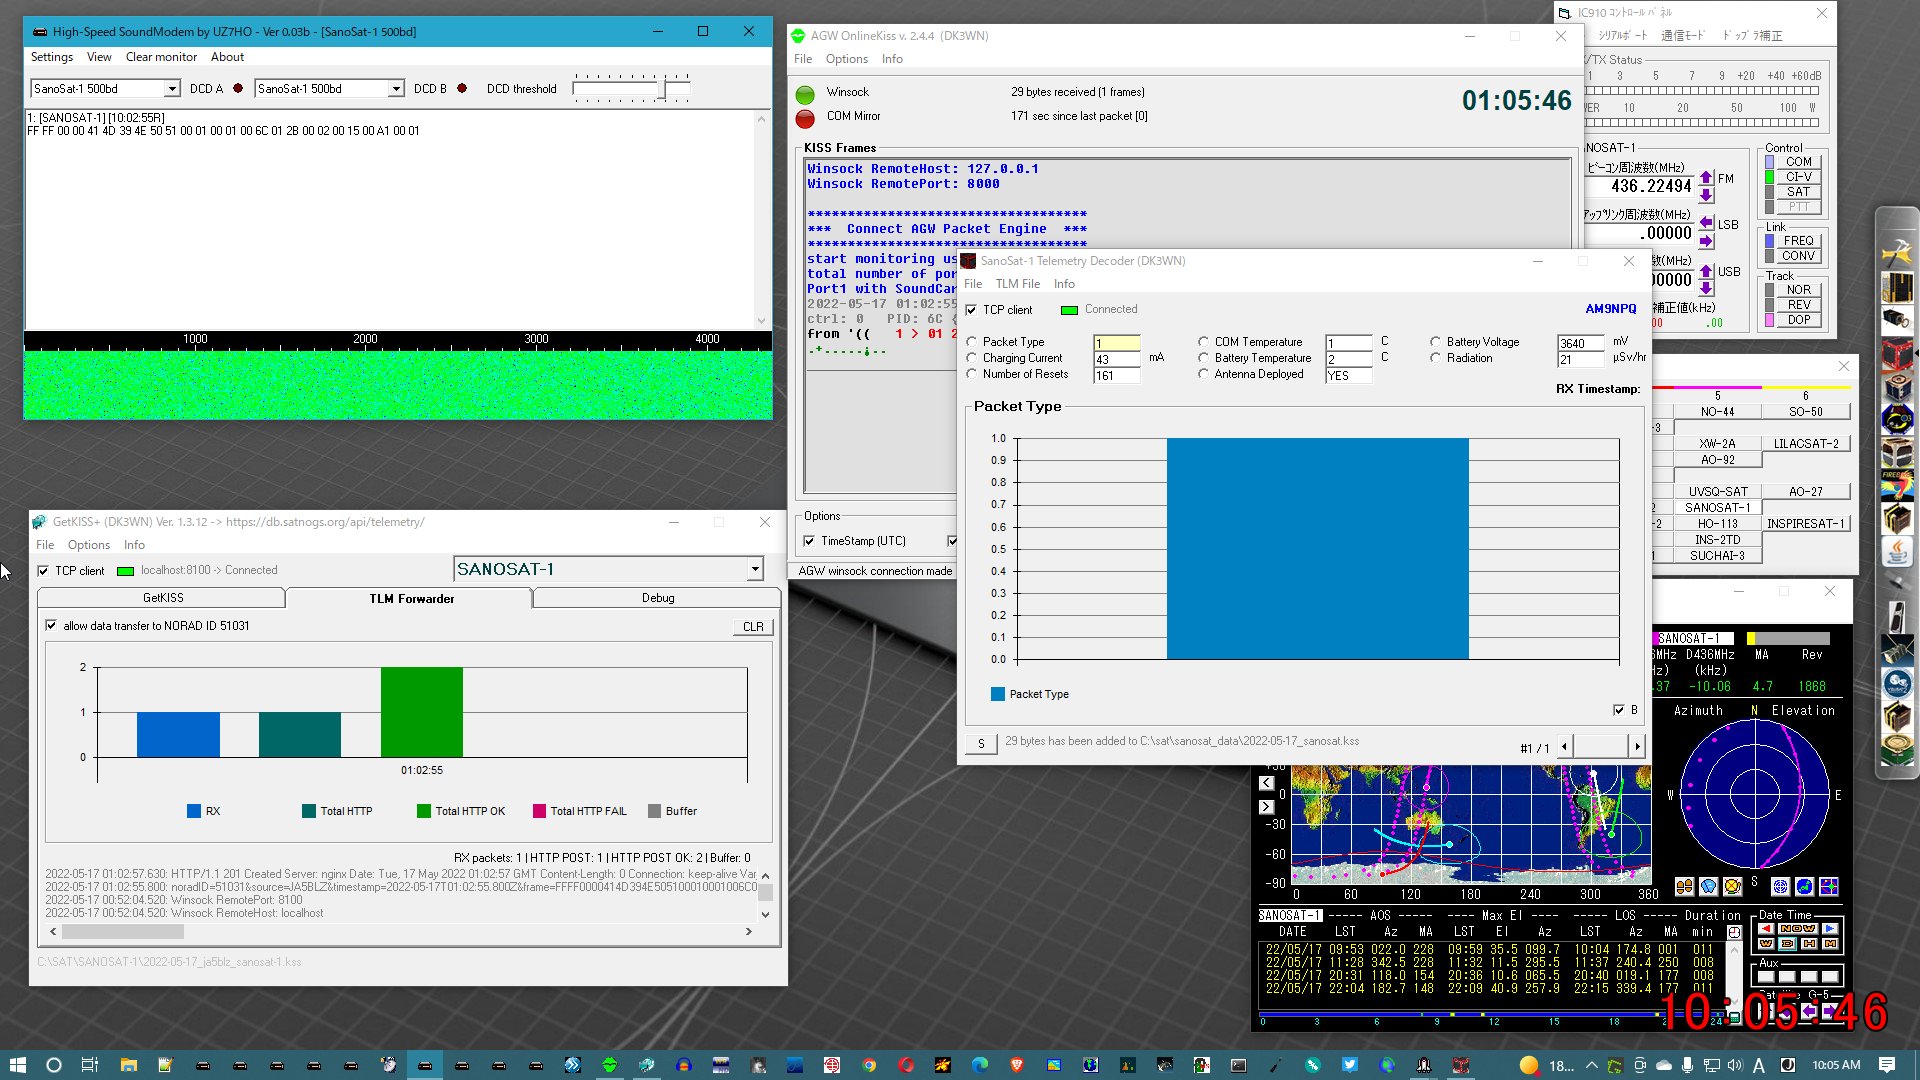Adjust the DCD threshold slider

tap(663, 89)
